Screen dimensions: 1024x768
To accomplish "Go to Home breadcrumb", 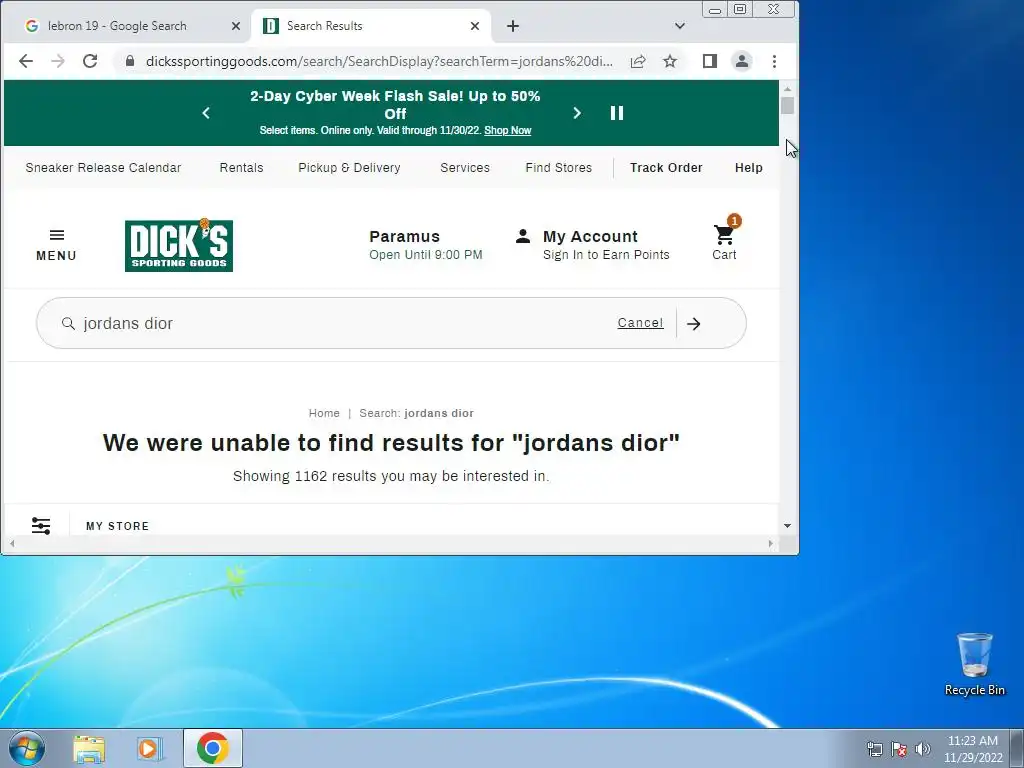I will tap(324, 413).
